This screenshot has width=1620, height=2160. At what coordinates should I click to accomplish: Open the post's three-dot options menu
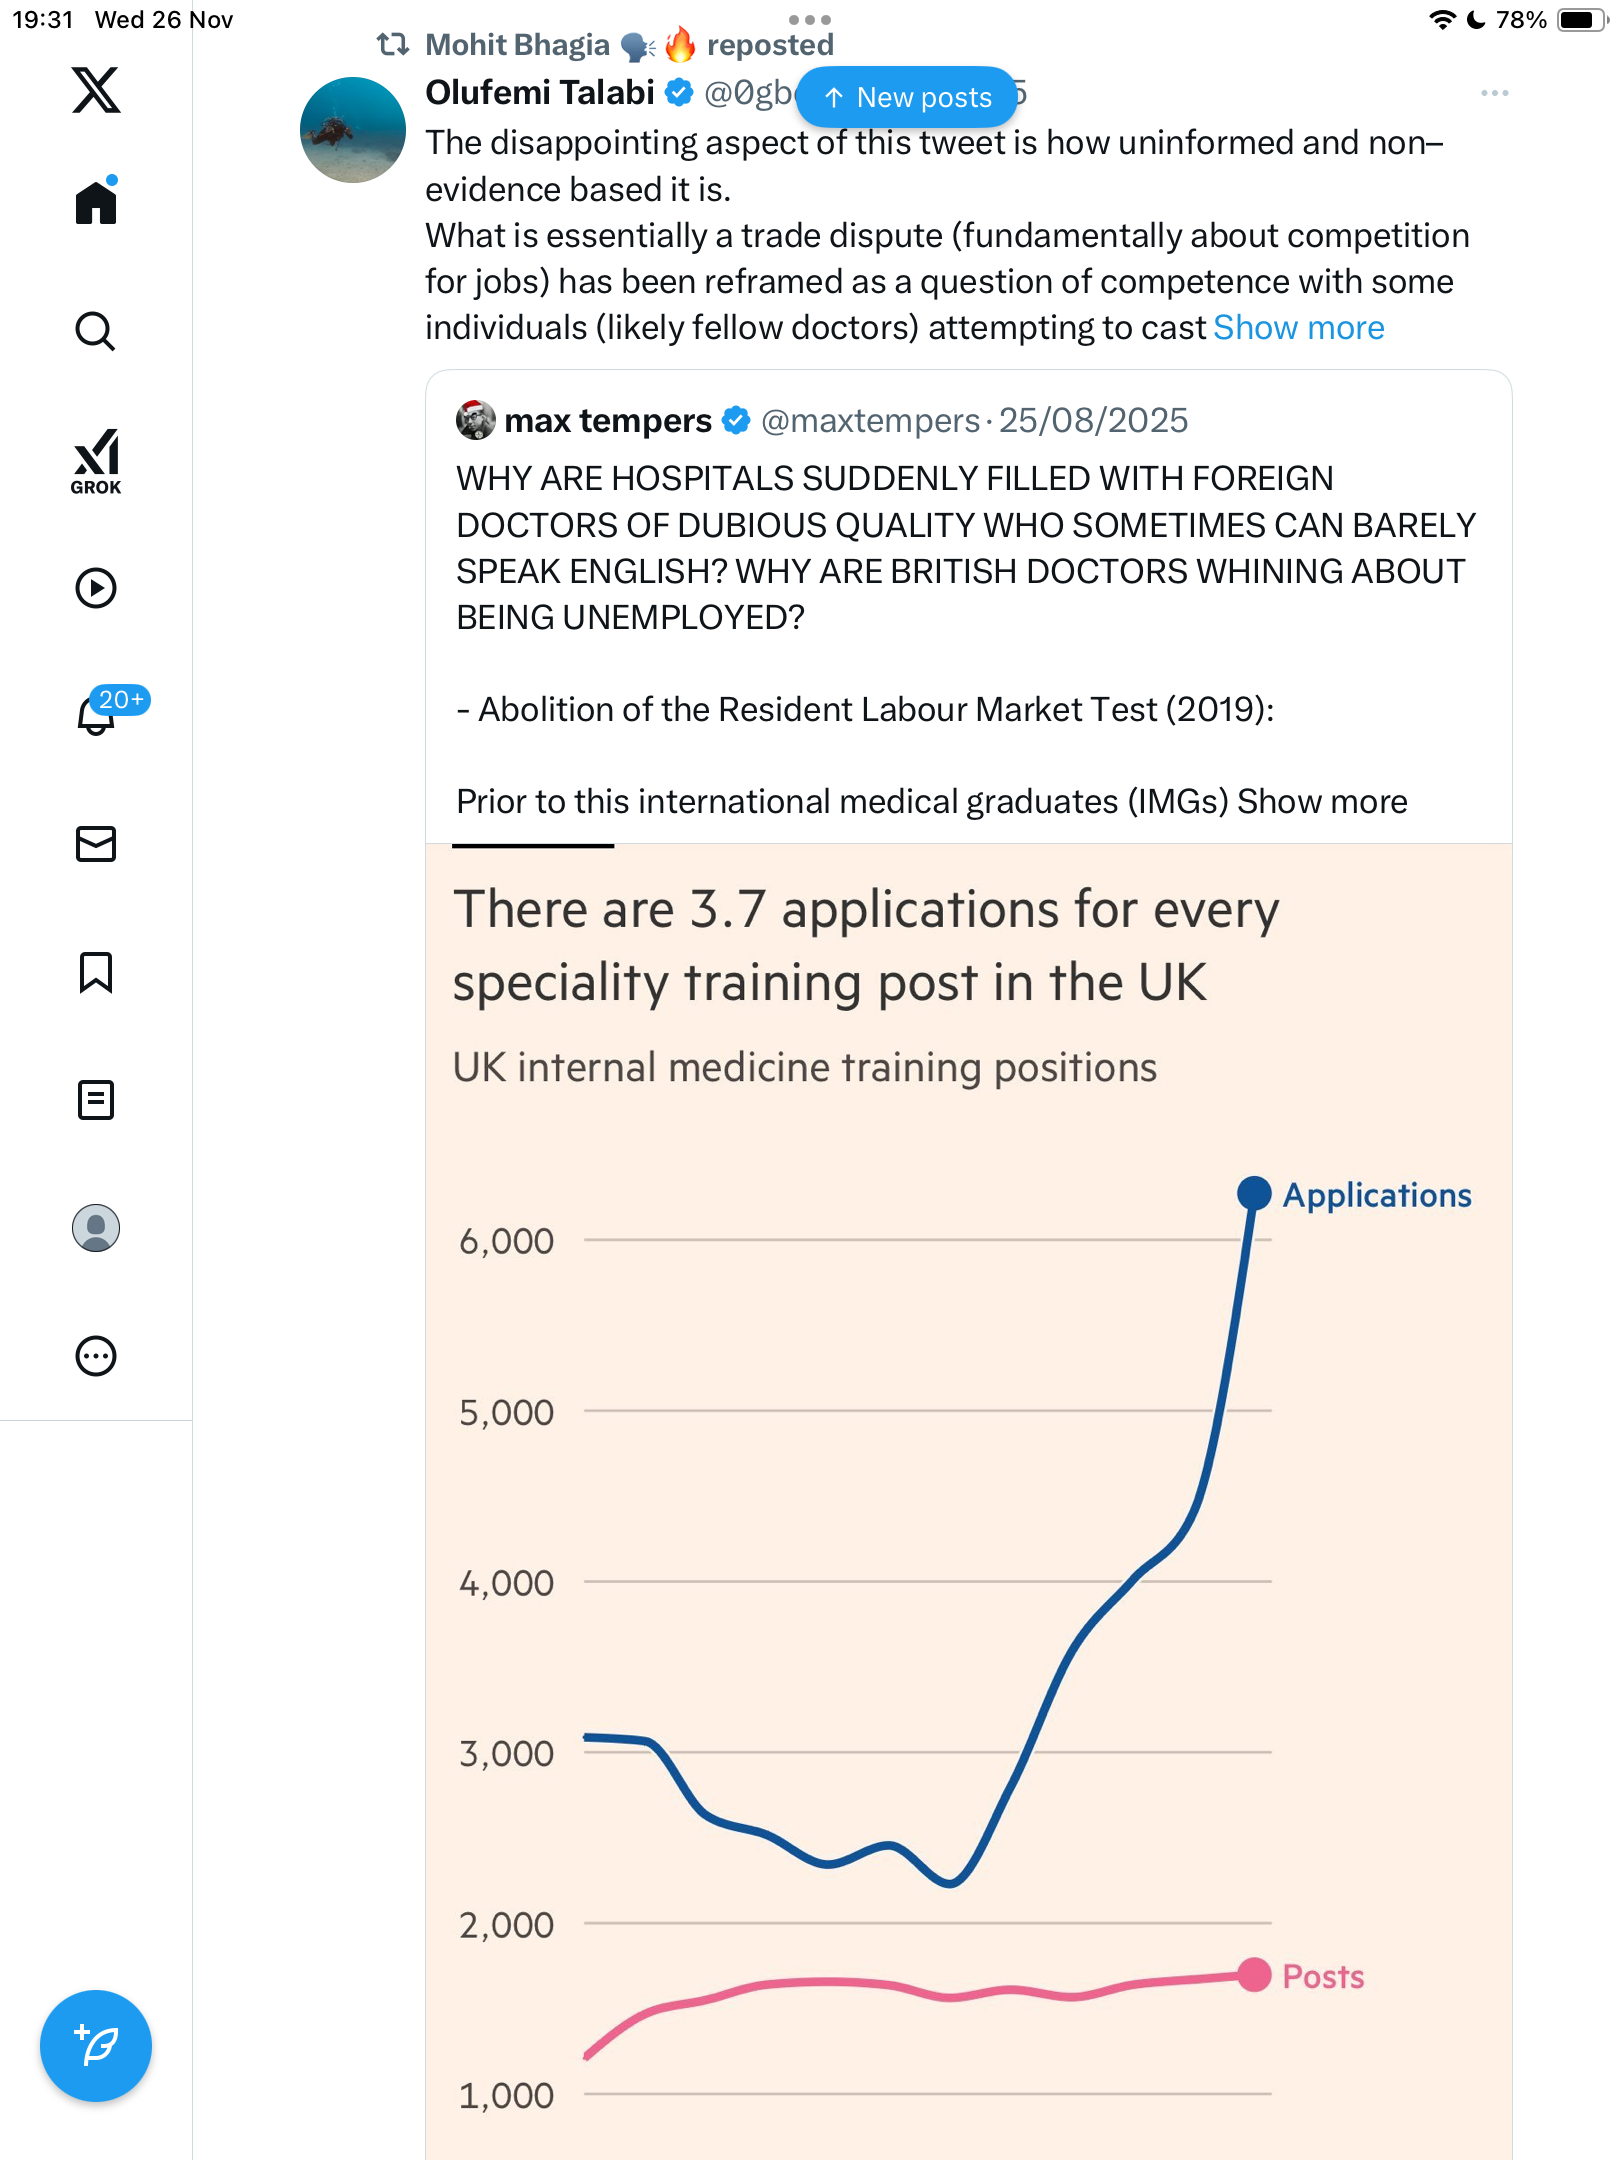point(1494,93)
